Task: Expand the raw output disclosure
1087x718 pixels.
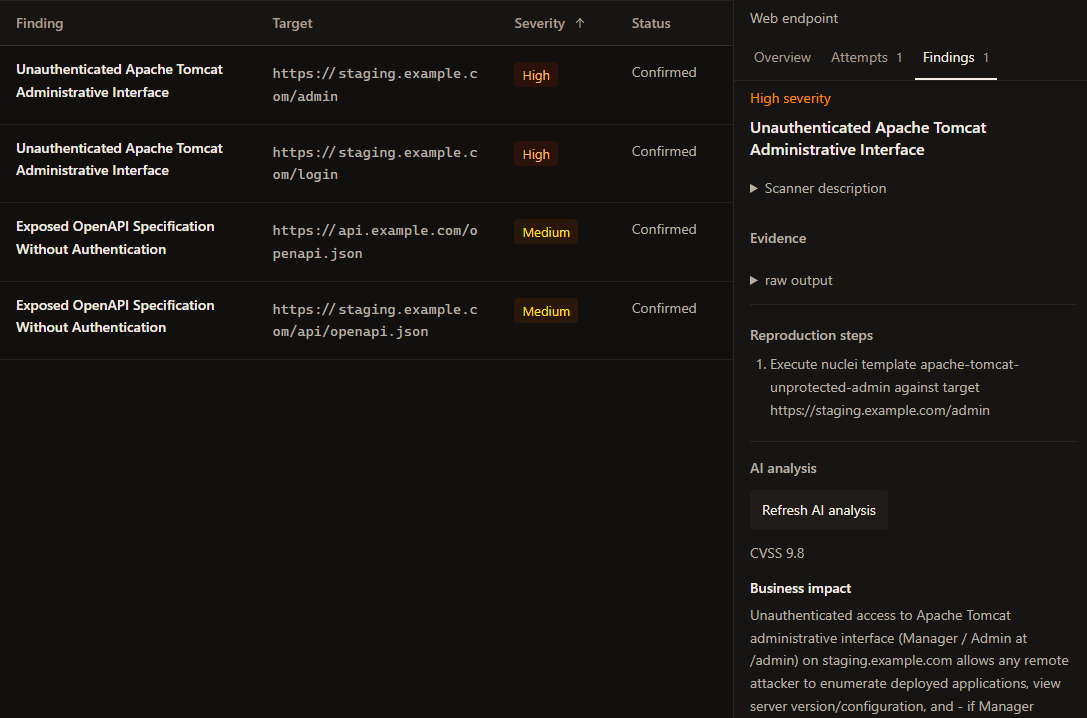Action: [791, 281]
